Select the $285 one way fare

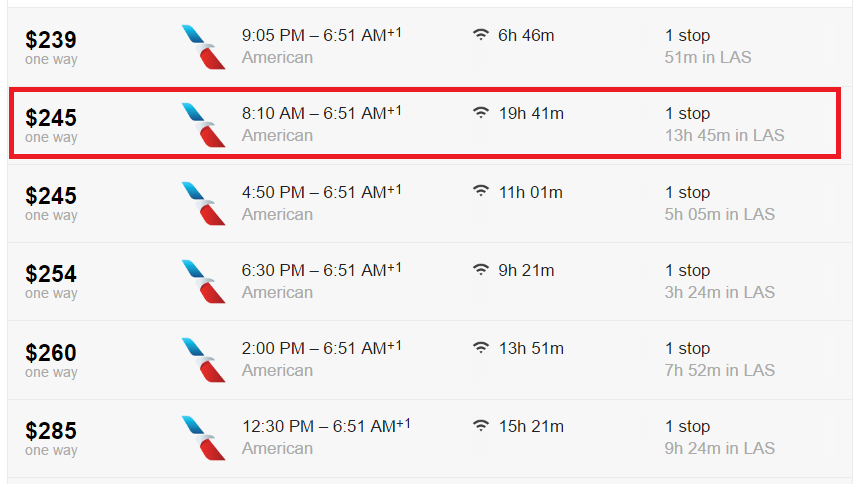click(x=51, y=438)
